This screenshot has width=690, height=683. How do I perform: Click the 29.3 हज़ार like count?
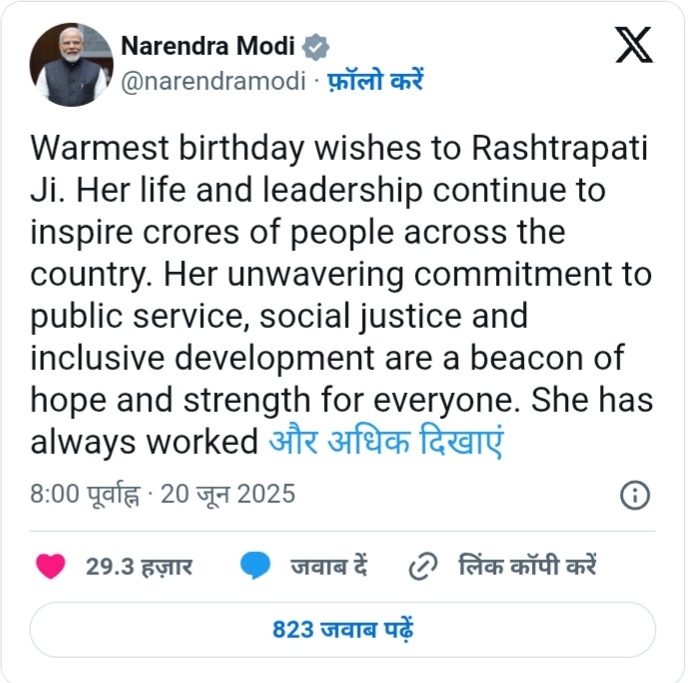click(139, 567)
